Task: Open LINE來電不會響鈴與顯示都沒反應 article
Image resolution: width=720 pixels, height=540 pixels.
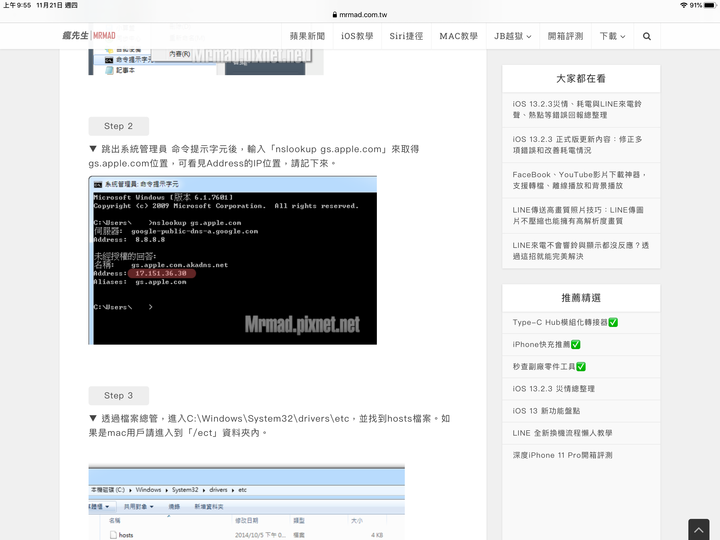Action: coord(580,251)
